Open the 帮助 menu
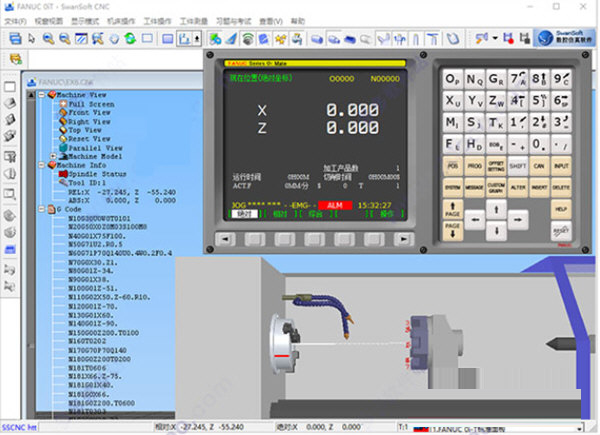This screenshot has width=600, height=435. tap(299, 20)
